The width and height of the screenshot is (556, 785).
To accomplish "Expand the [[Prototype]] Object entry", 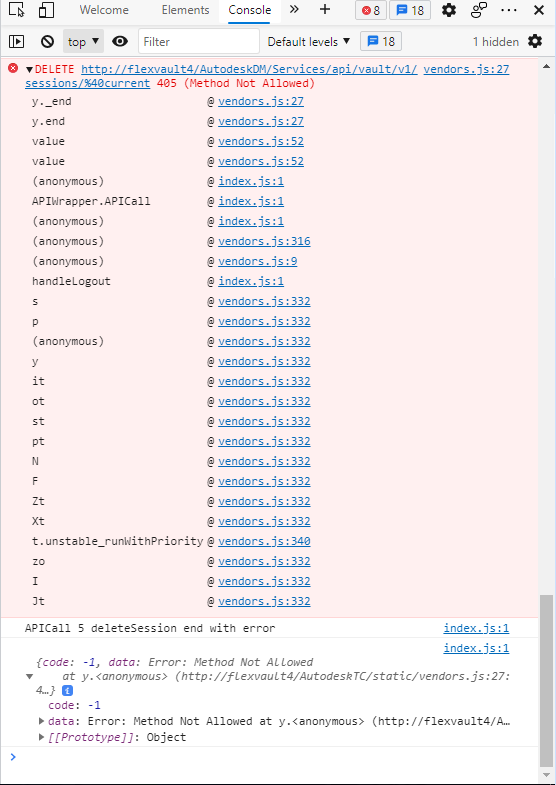I will coord(42,737).
